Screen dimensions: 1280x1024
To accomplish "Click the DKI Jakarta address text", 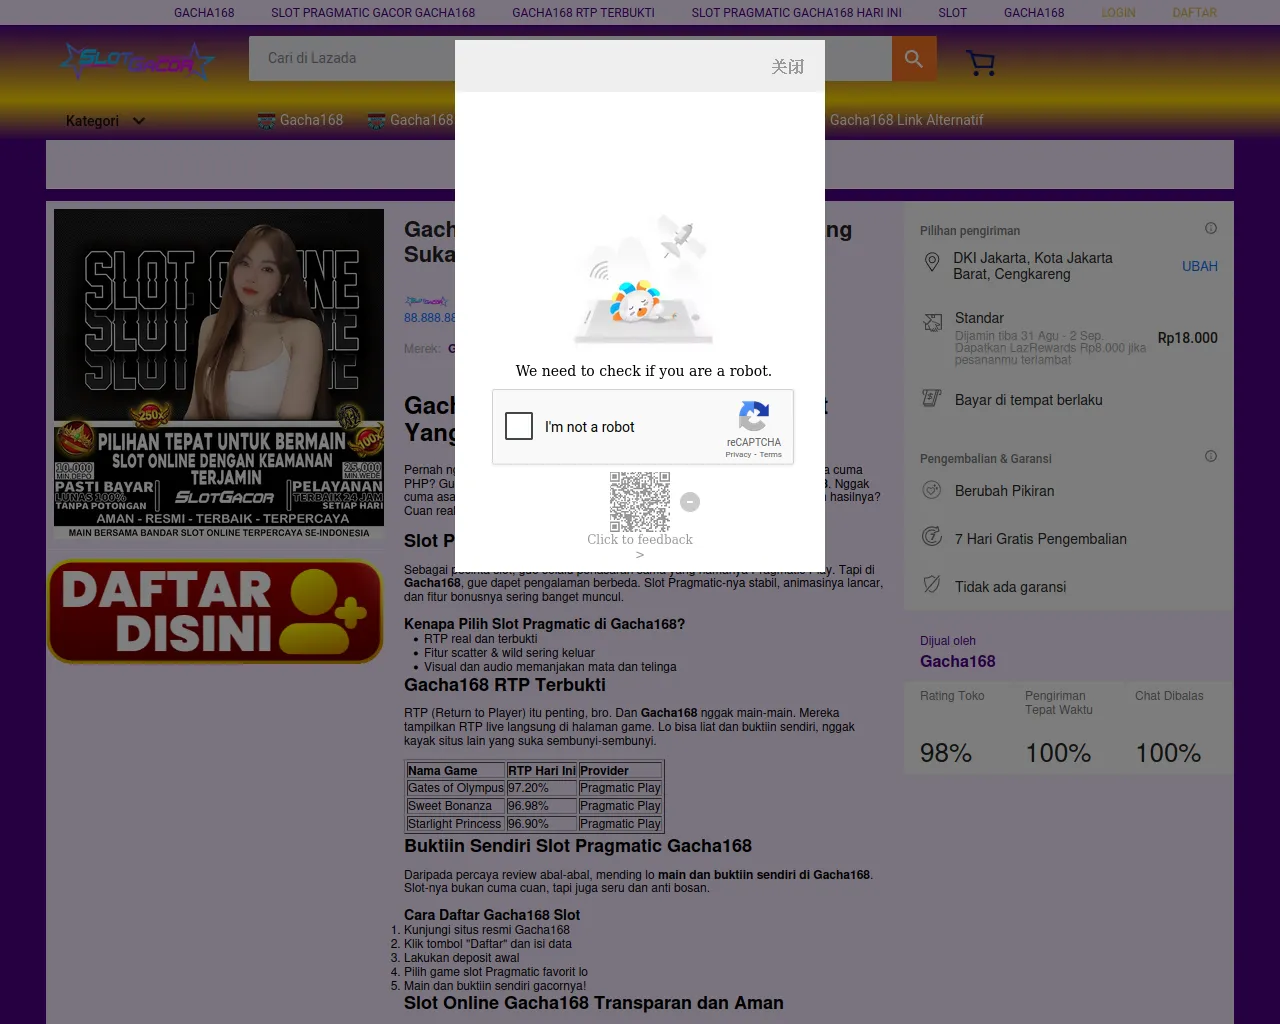I will tap(1033, 266).
